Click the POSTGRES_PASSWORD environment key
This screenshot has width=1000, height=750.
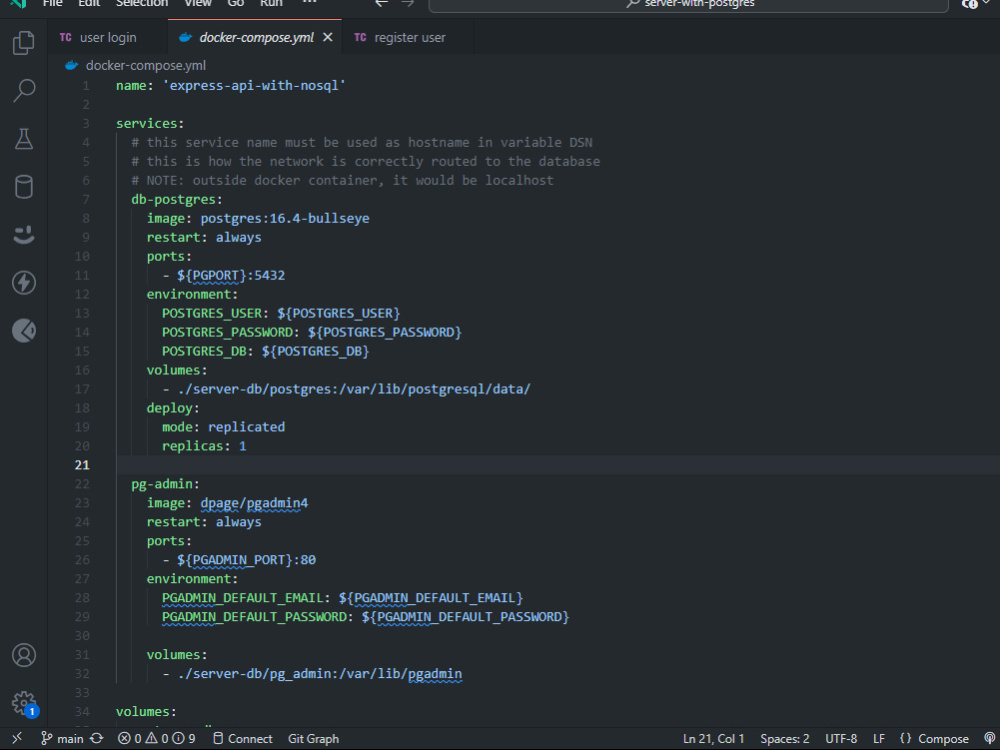click(227, 332)
